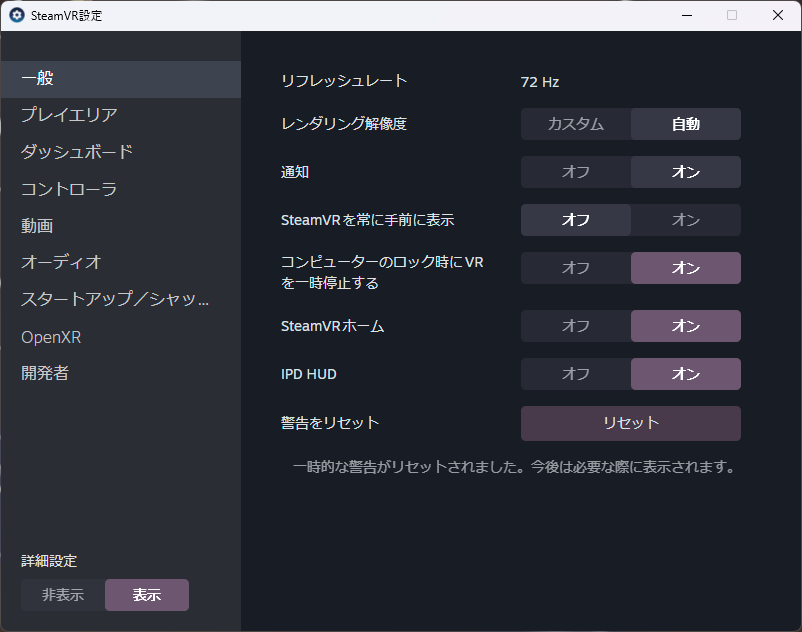Enable コンピューターのロック時にVRを一時停止する
This screenshot has height=632, width=802.
(x=686, y=268)
